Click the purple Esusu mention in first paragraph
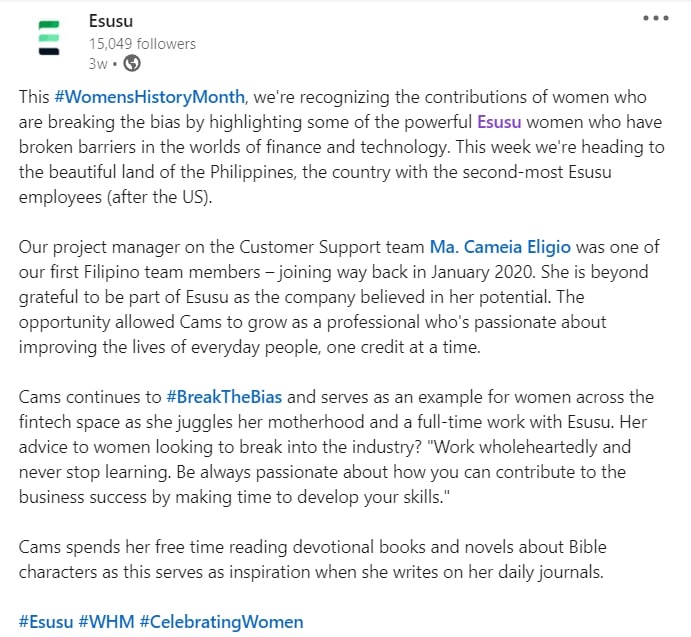 tap(499, 122)
